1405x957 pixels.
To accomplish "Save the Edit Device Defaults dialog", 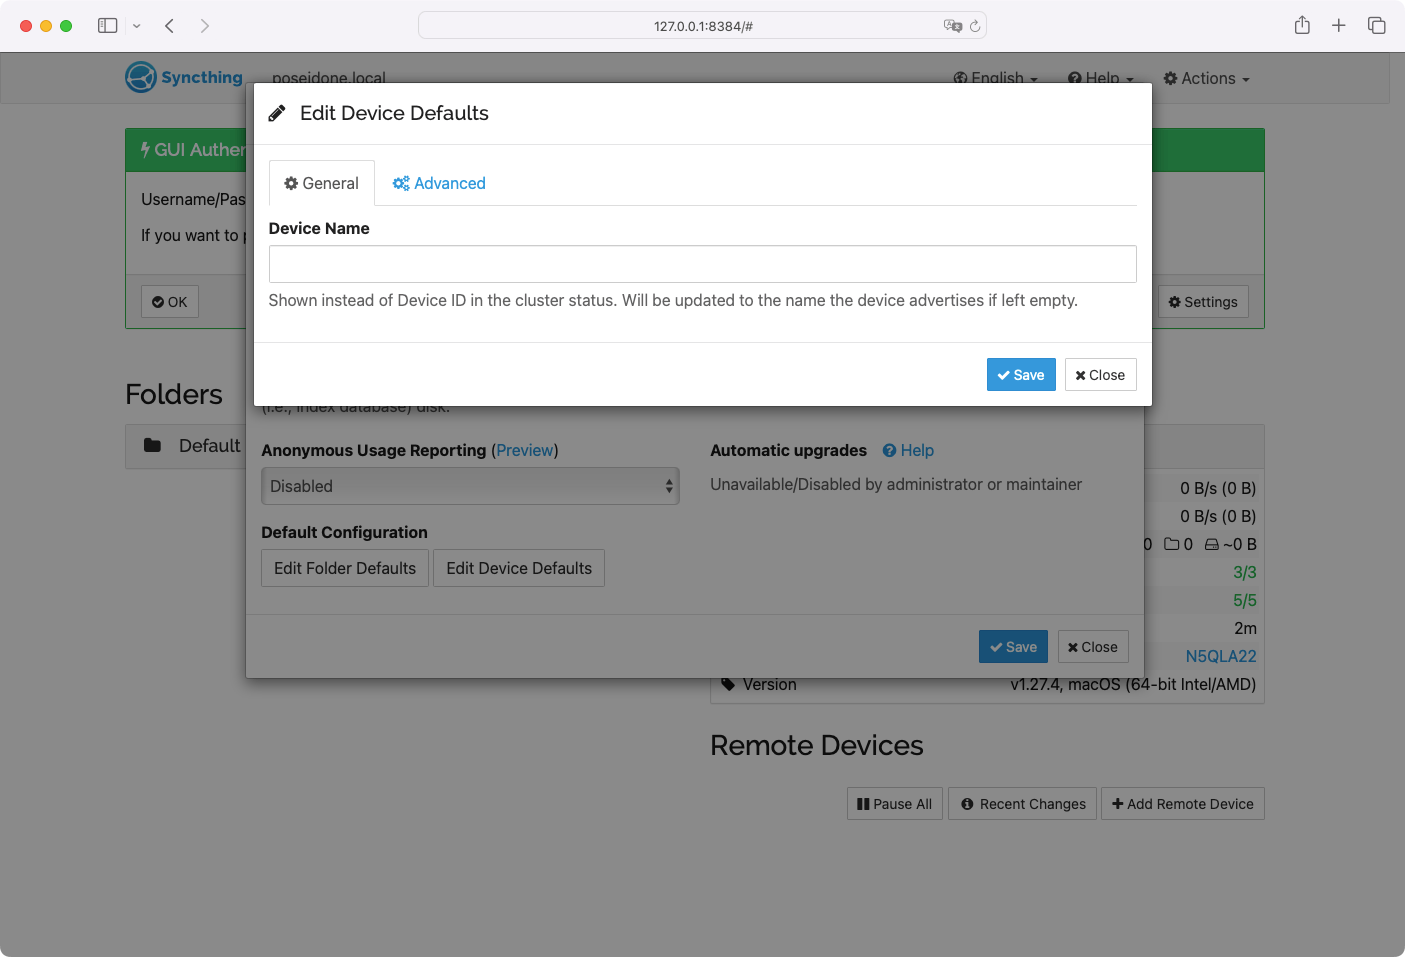I will point(1020,375).
